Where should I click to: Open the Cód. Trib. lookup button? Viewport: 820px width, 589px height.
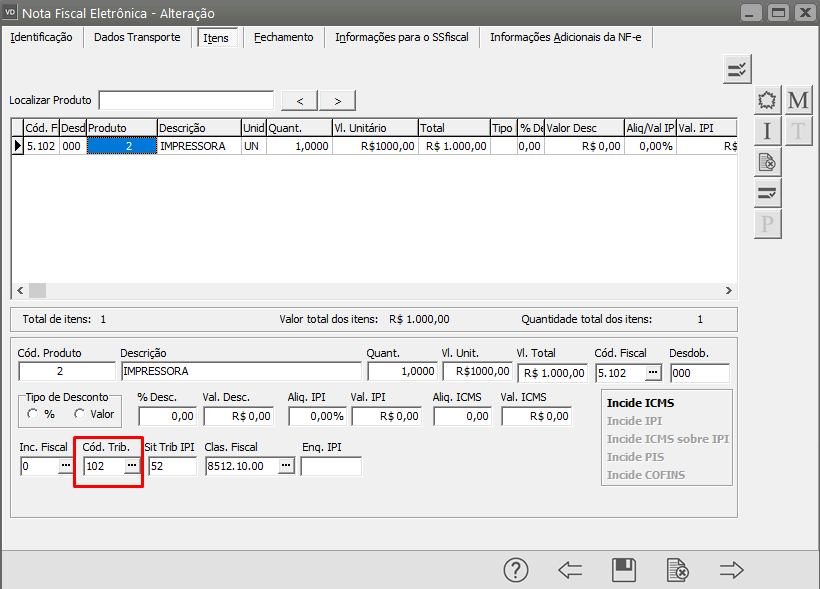point(131,466)
